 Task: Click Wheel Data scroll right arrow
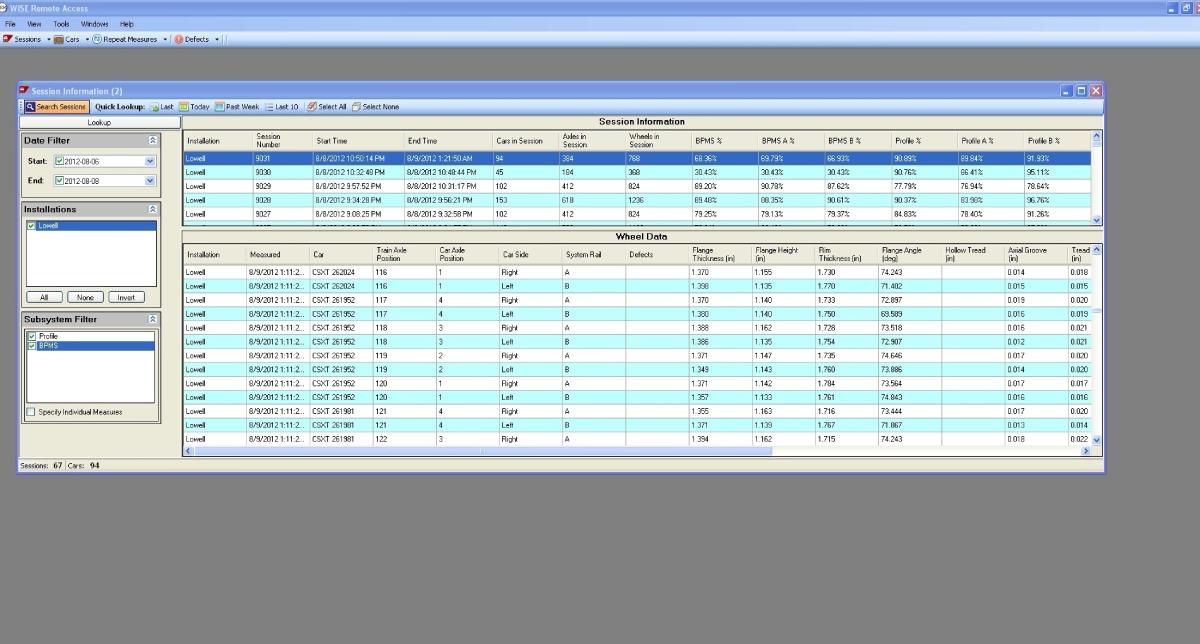[x=1086, y=452]
